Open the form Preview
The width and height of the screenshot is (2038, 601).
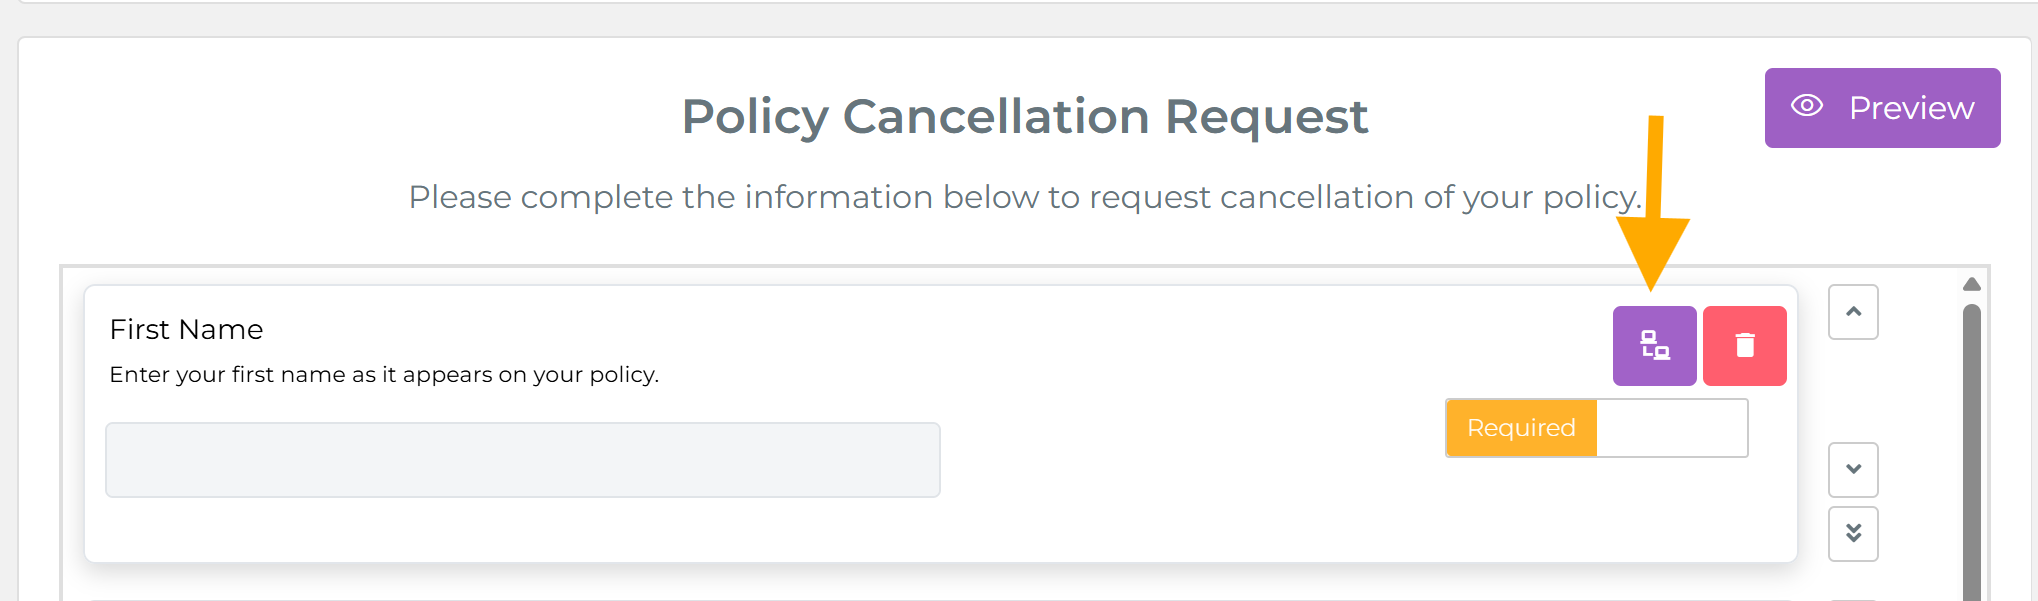[1882, 107]
